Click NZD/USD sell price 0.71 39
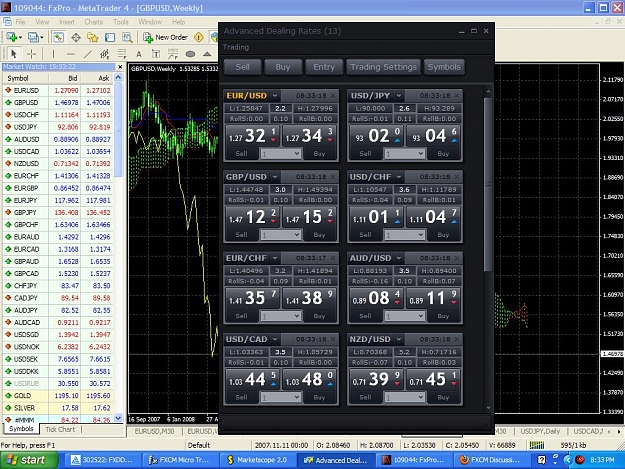 coord(377,379)
